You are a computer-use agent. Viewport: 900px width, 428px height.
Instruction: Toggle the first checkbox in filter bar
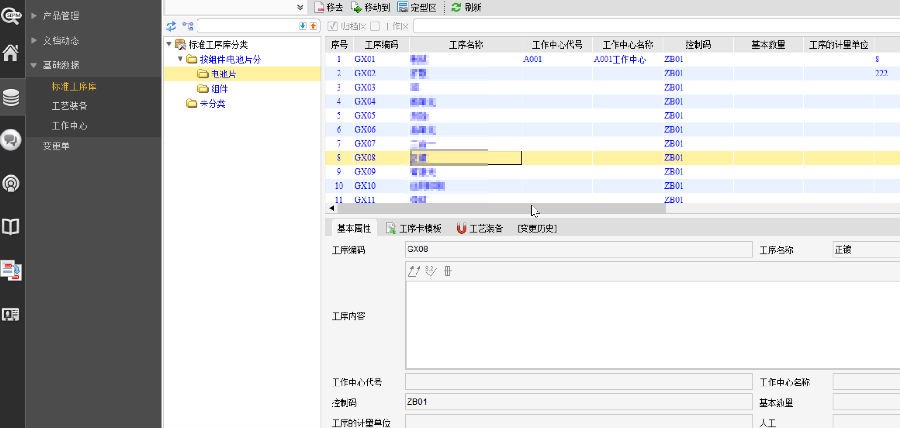click(333, 25)
